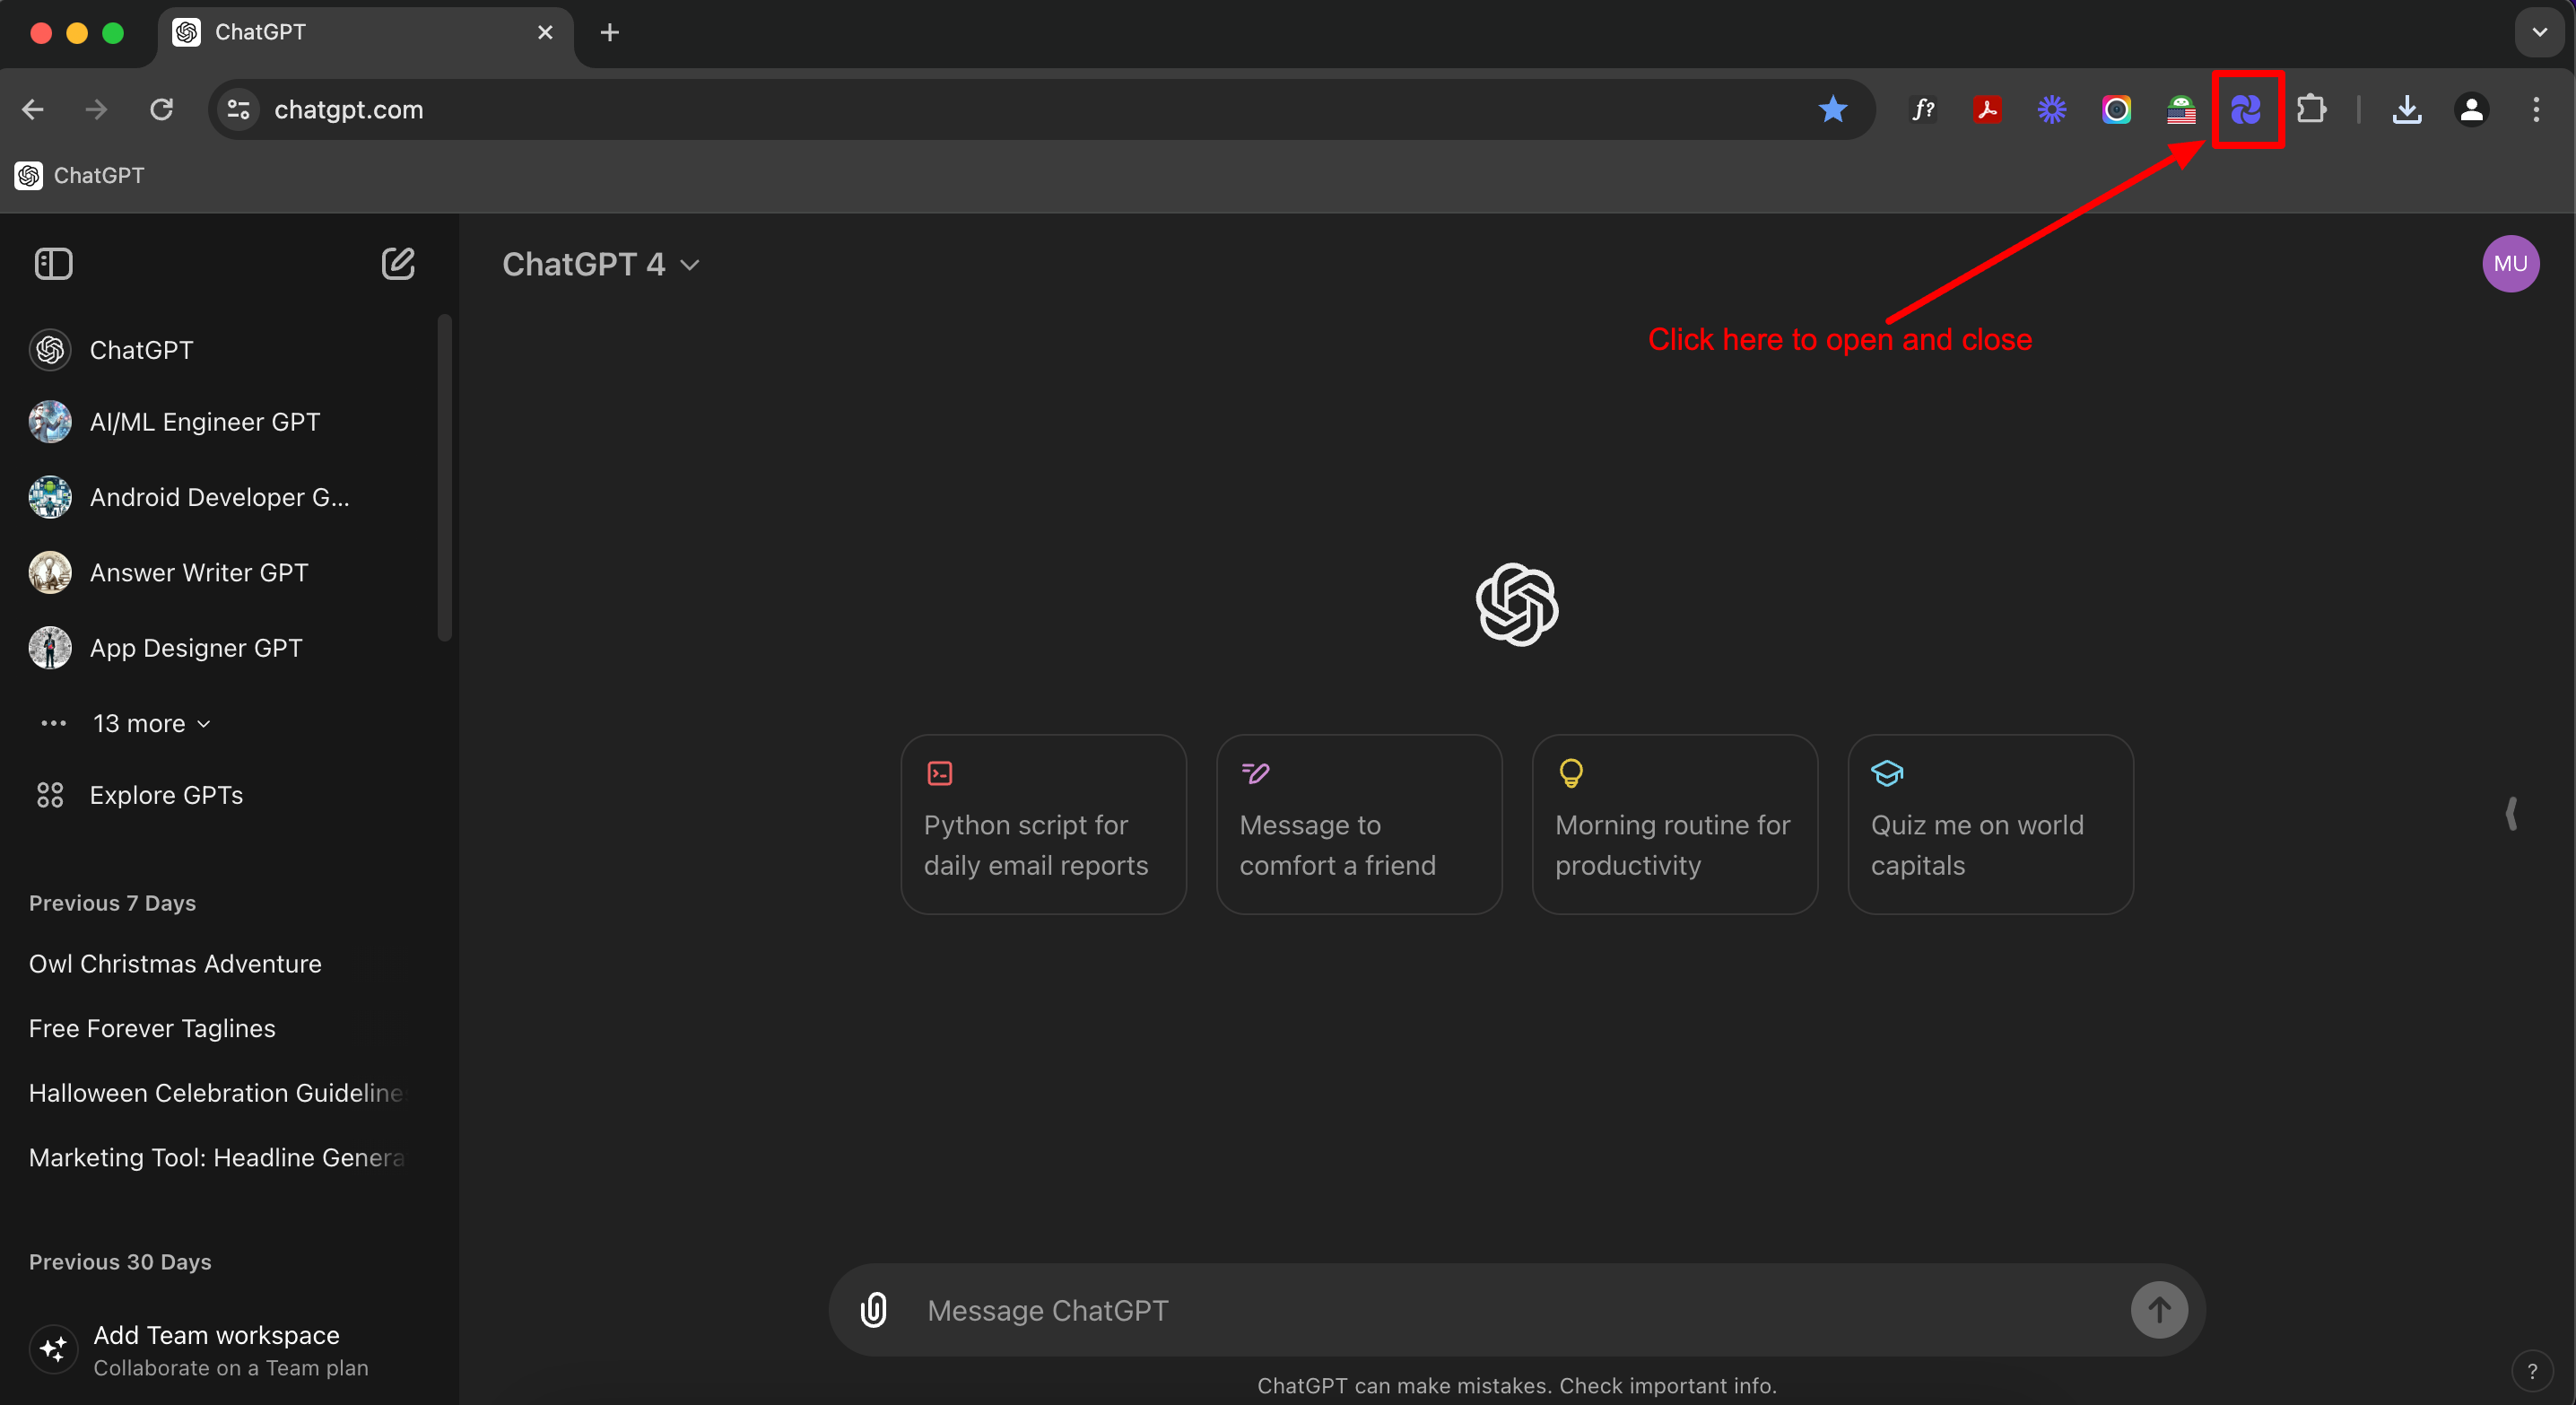This screenshot has width=2576, height=1405.
Task: Open the Extensions puzzle piece menu
Action: pyautogui.click(x=2311, y=109)
